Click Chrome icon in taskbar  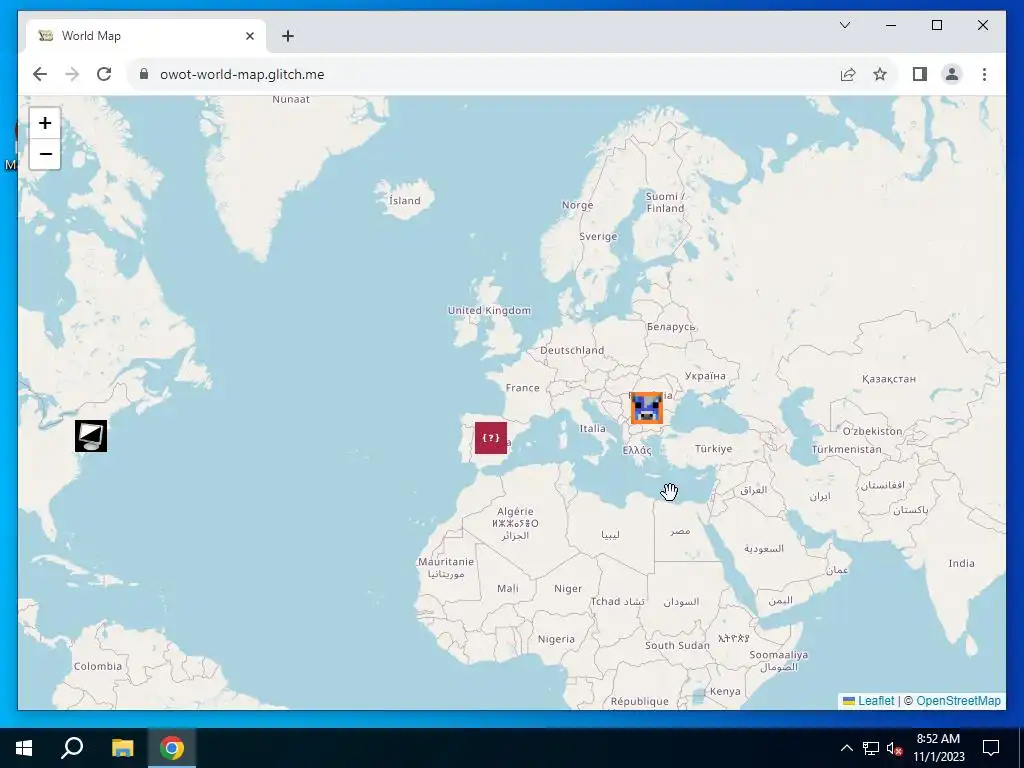point(171,748)
